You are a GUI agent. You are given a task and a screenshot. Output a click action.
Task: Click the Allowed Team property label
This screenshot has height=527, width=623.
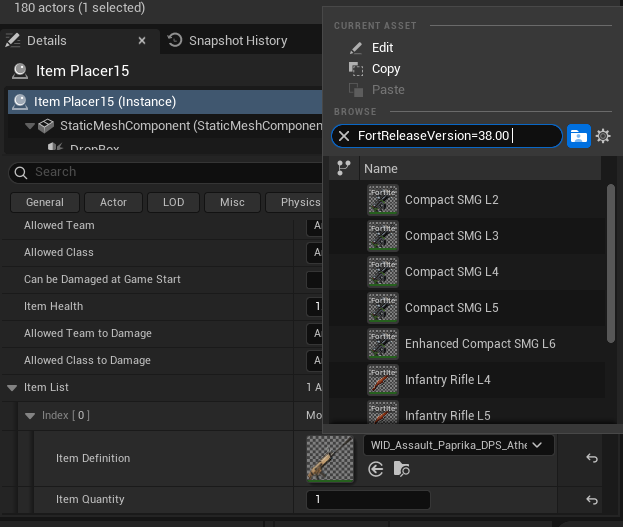(x=59, y=225)
